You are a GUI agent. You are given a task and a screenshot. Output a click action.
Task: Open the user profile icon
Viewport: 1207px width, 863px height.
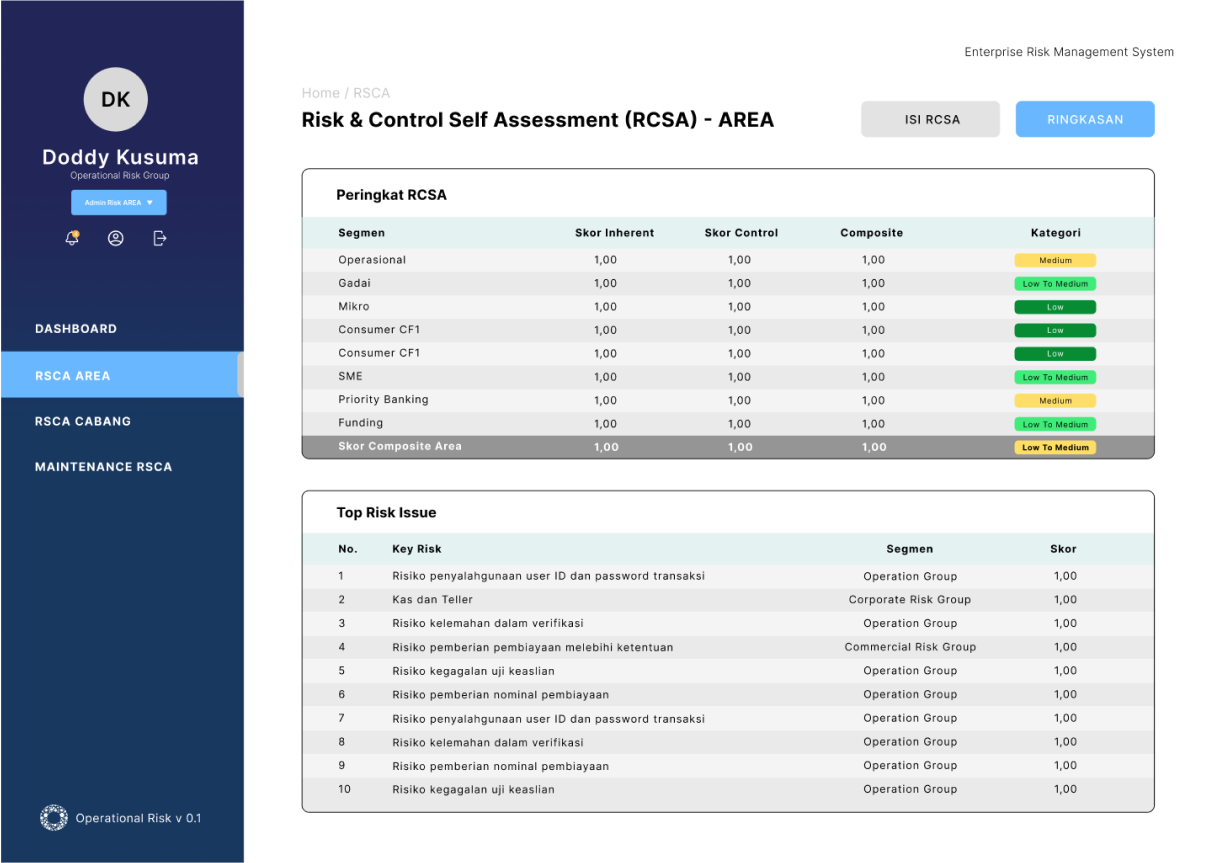[116, 238]
